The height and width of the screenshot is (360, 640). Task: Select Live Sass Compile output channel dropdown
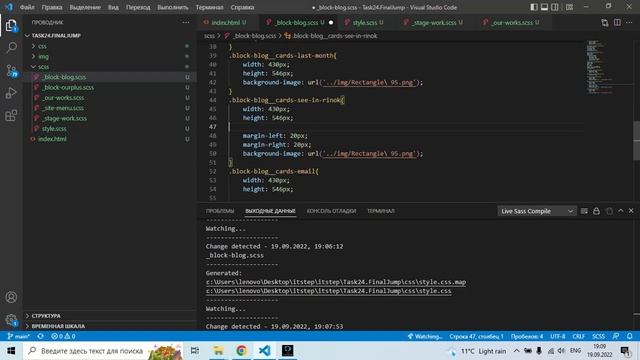[537, 211]
